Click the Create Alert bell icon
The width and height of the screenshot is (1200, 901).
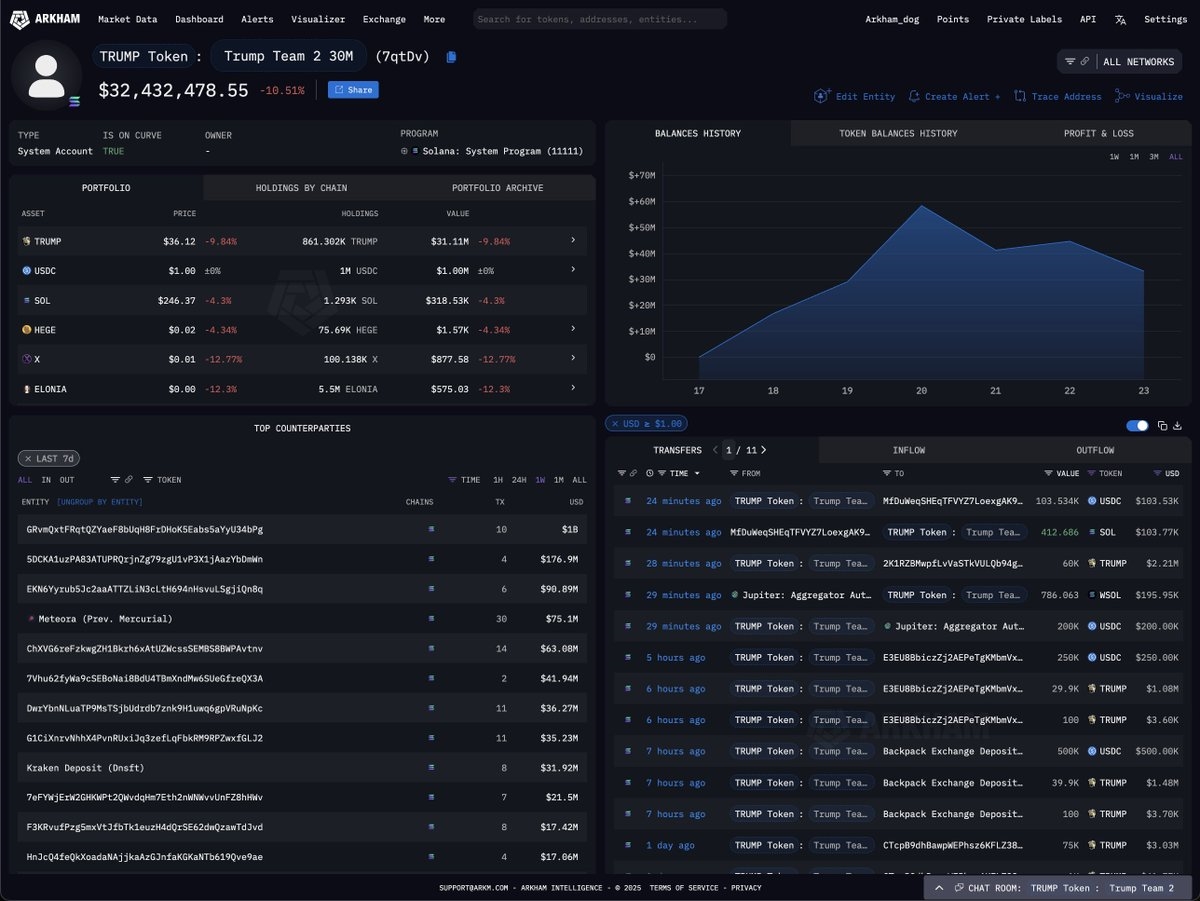(x=914, y=96)
